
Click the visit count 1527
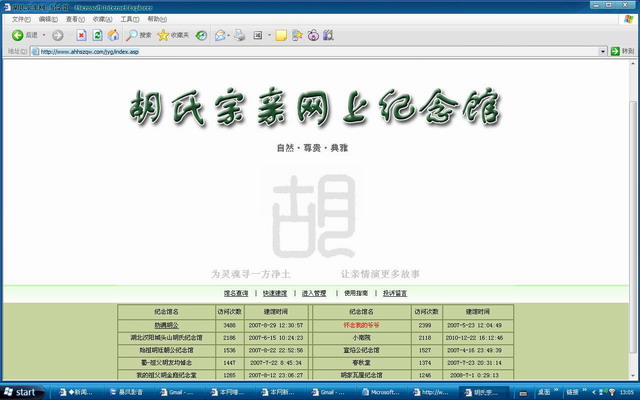[x=425, y=350]
